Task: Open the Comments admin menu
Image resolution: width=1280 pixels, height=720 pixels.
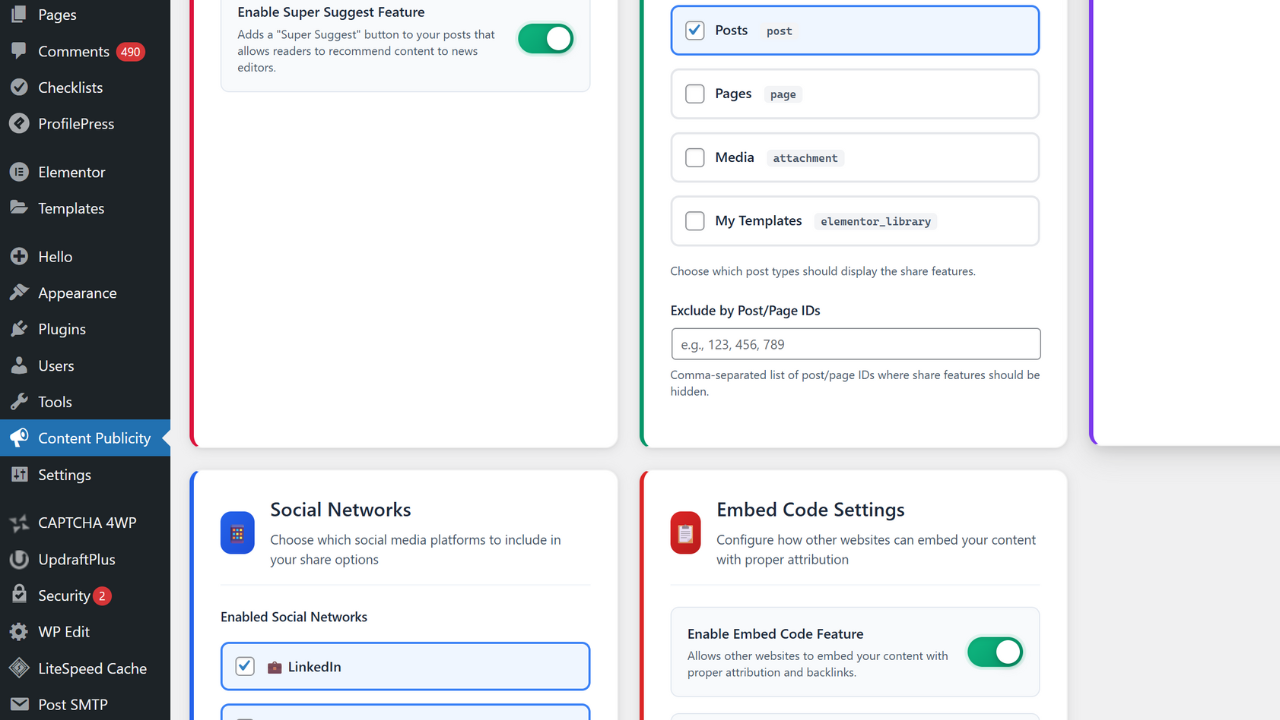Action: point(85,51)
